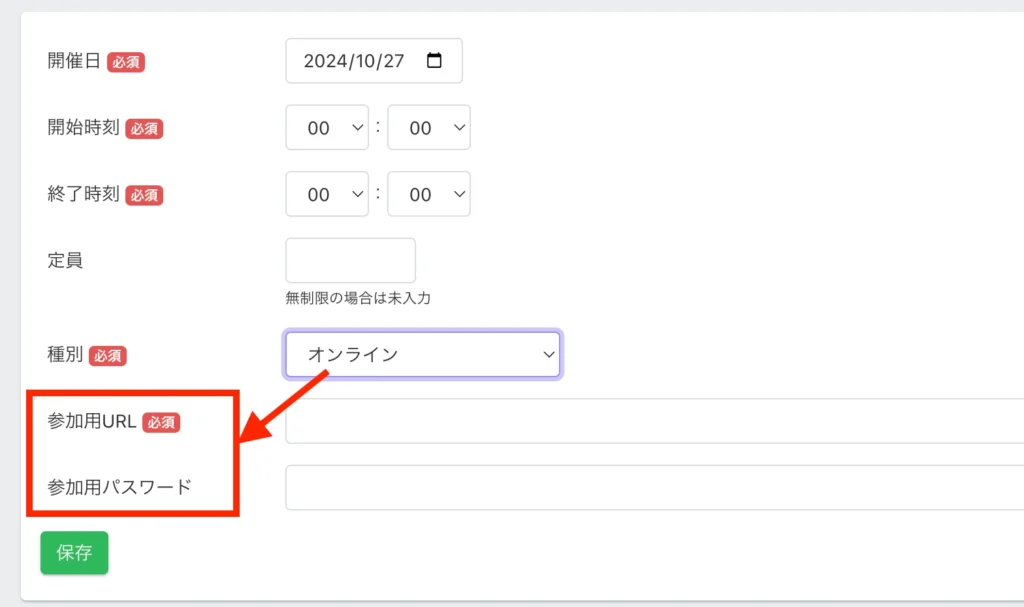
Task: Focus the 参加用URL input field
Action: click(x=654, y=421)
